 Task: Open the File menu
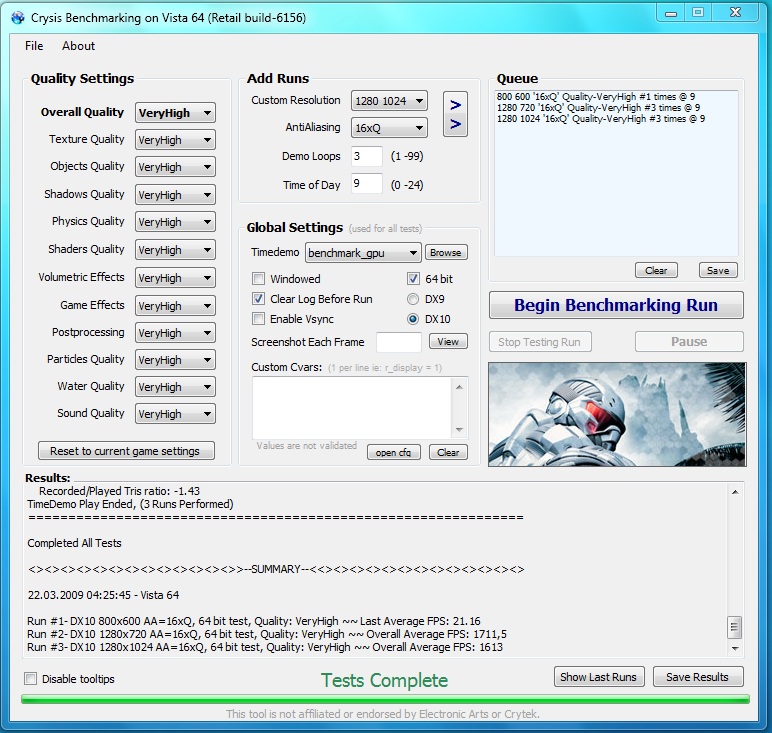(34, 46)
